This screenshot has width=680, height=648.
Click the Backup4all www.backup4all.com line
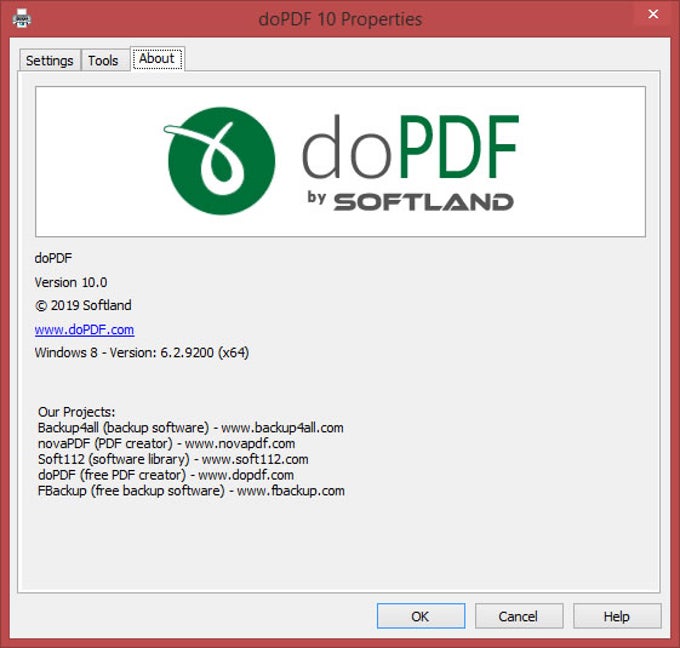pyautogui.click(x=191, y=428)
